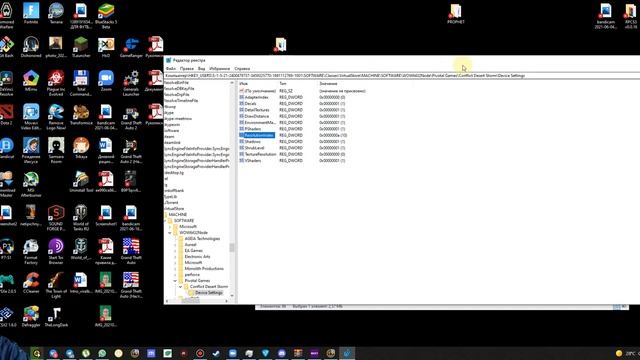Click the registry path address bar

[402, 76]
